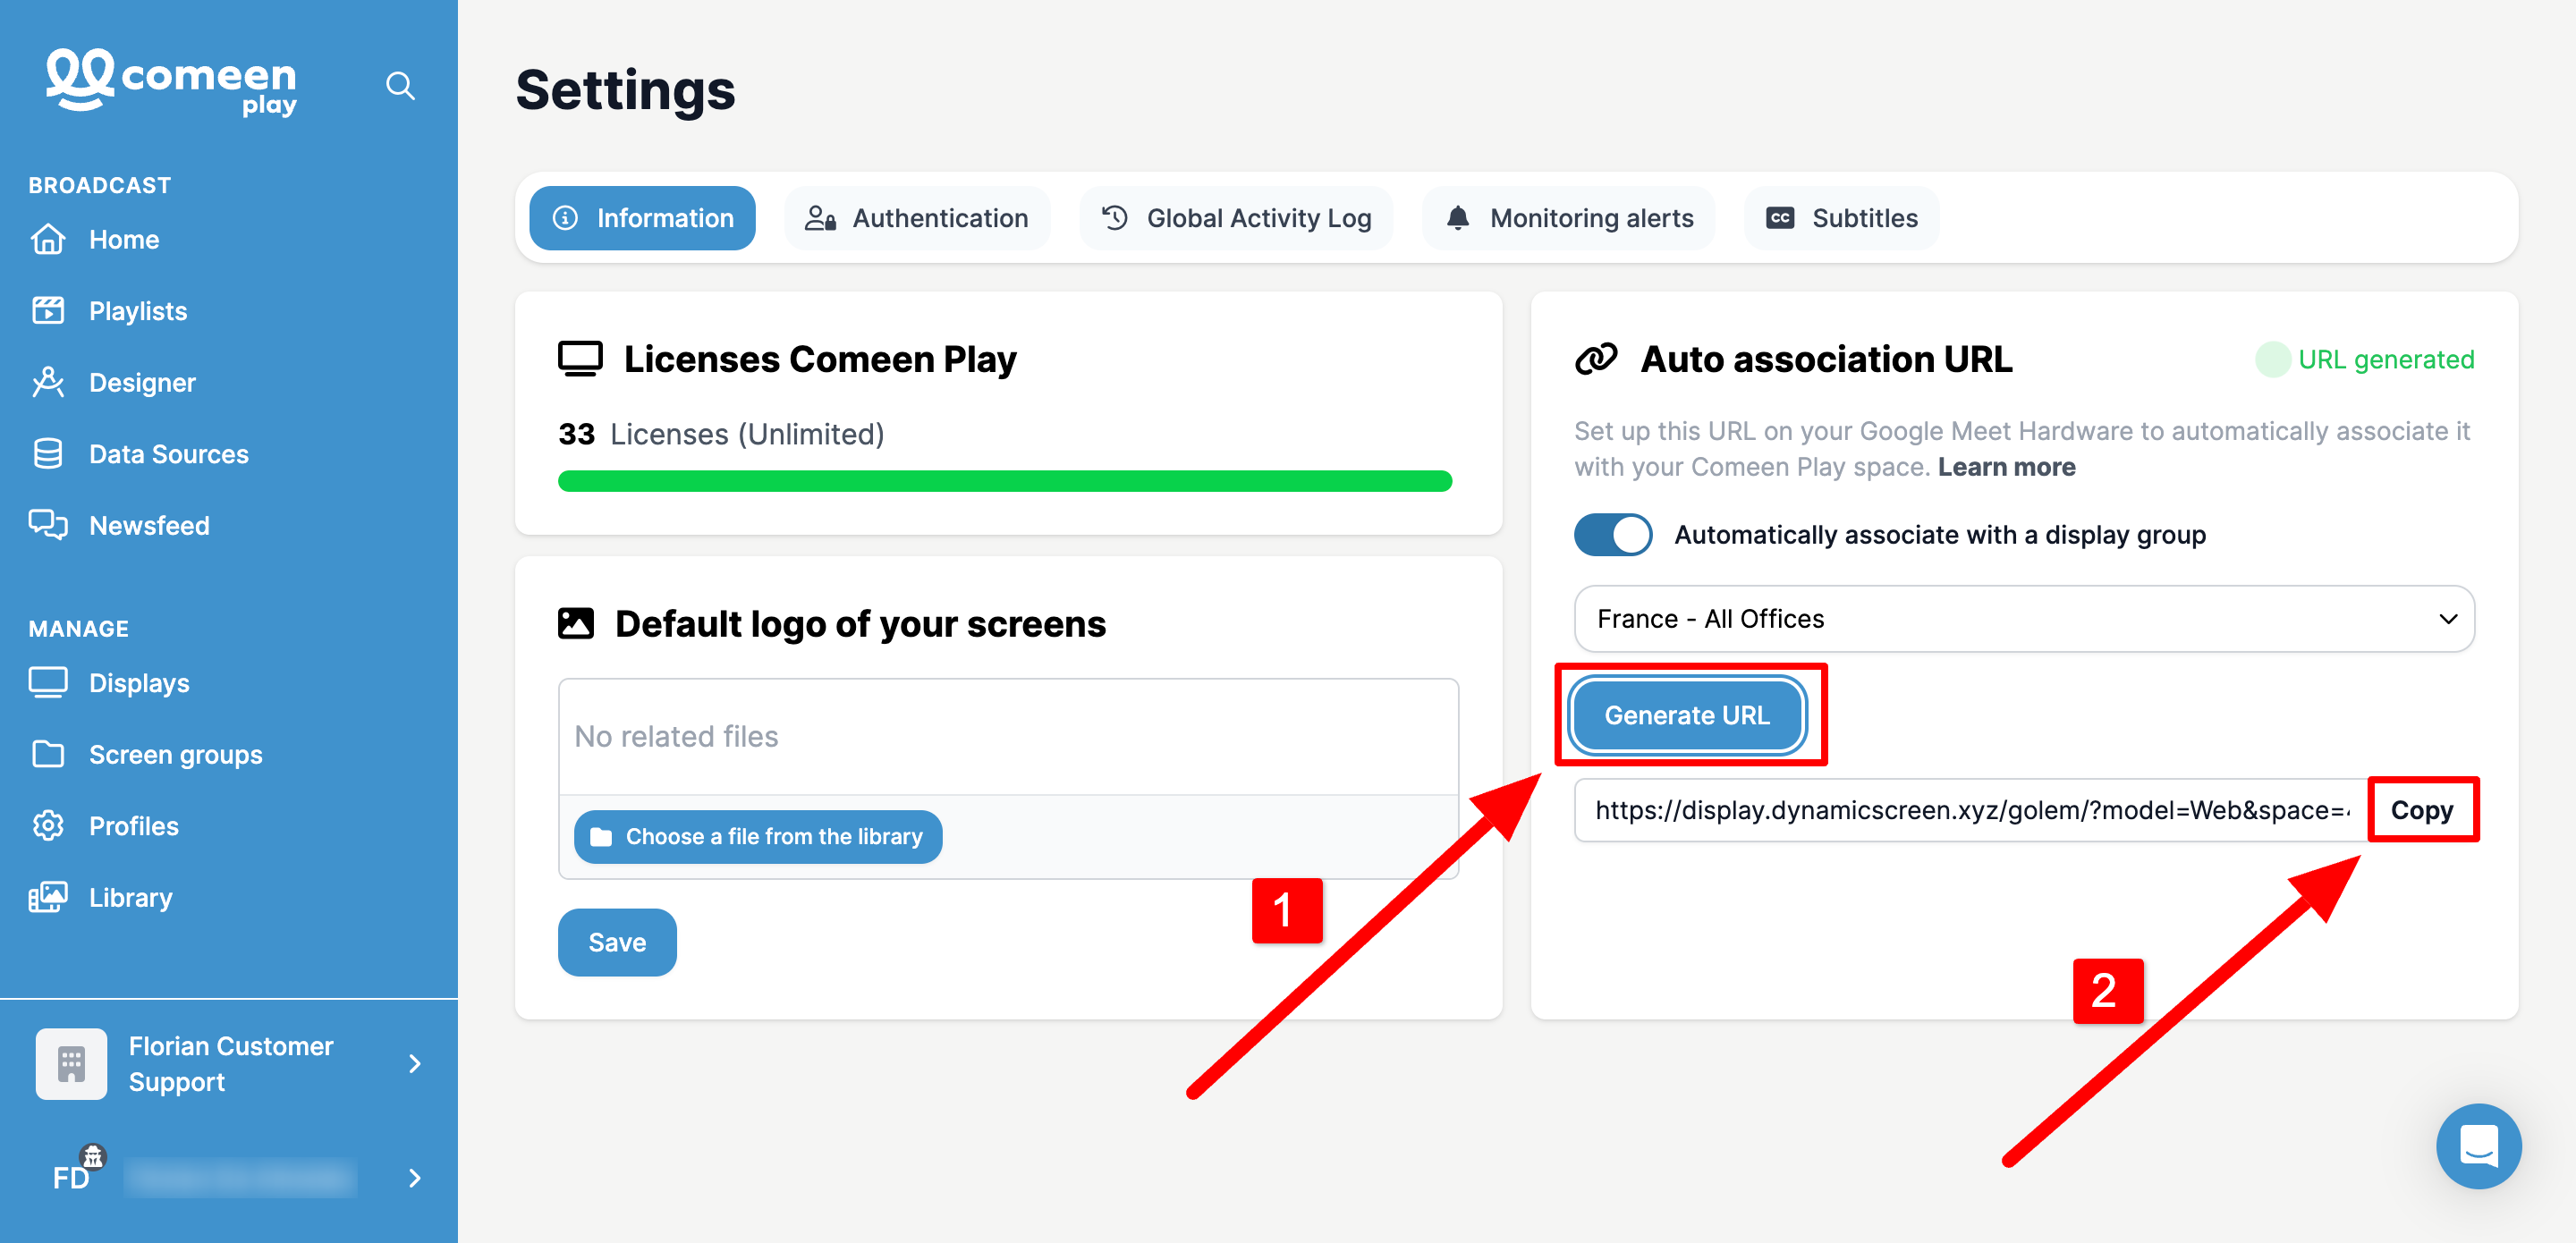The height and width of the screenshot is (1243, 2576).
Task: Open the Home page
Action: point(124,240)
